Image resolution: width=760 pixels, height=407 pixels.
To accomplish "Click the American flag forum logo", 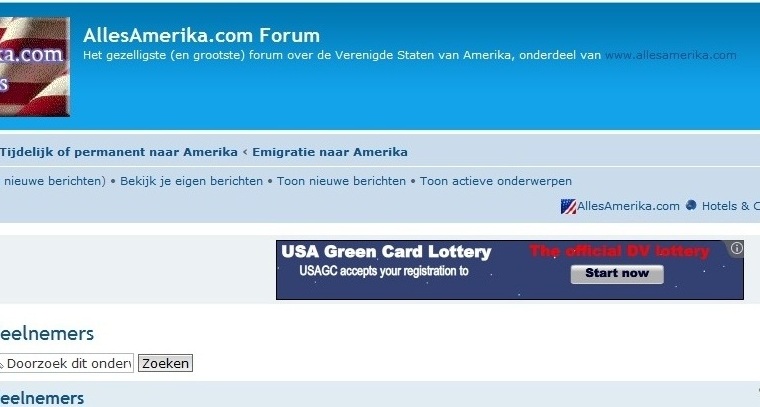I will tap(34, 67).
